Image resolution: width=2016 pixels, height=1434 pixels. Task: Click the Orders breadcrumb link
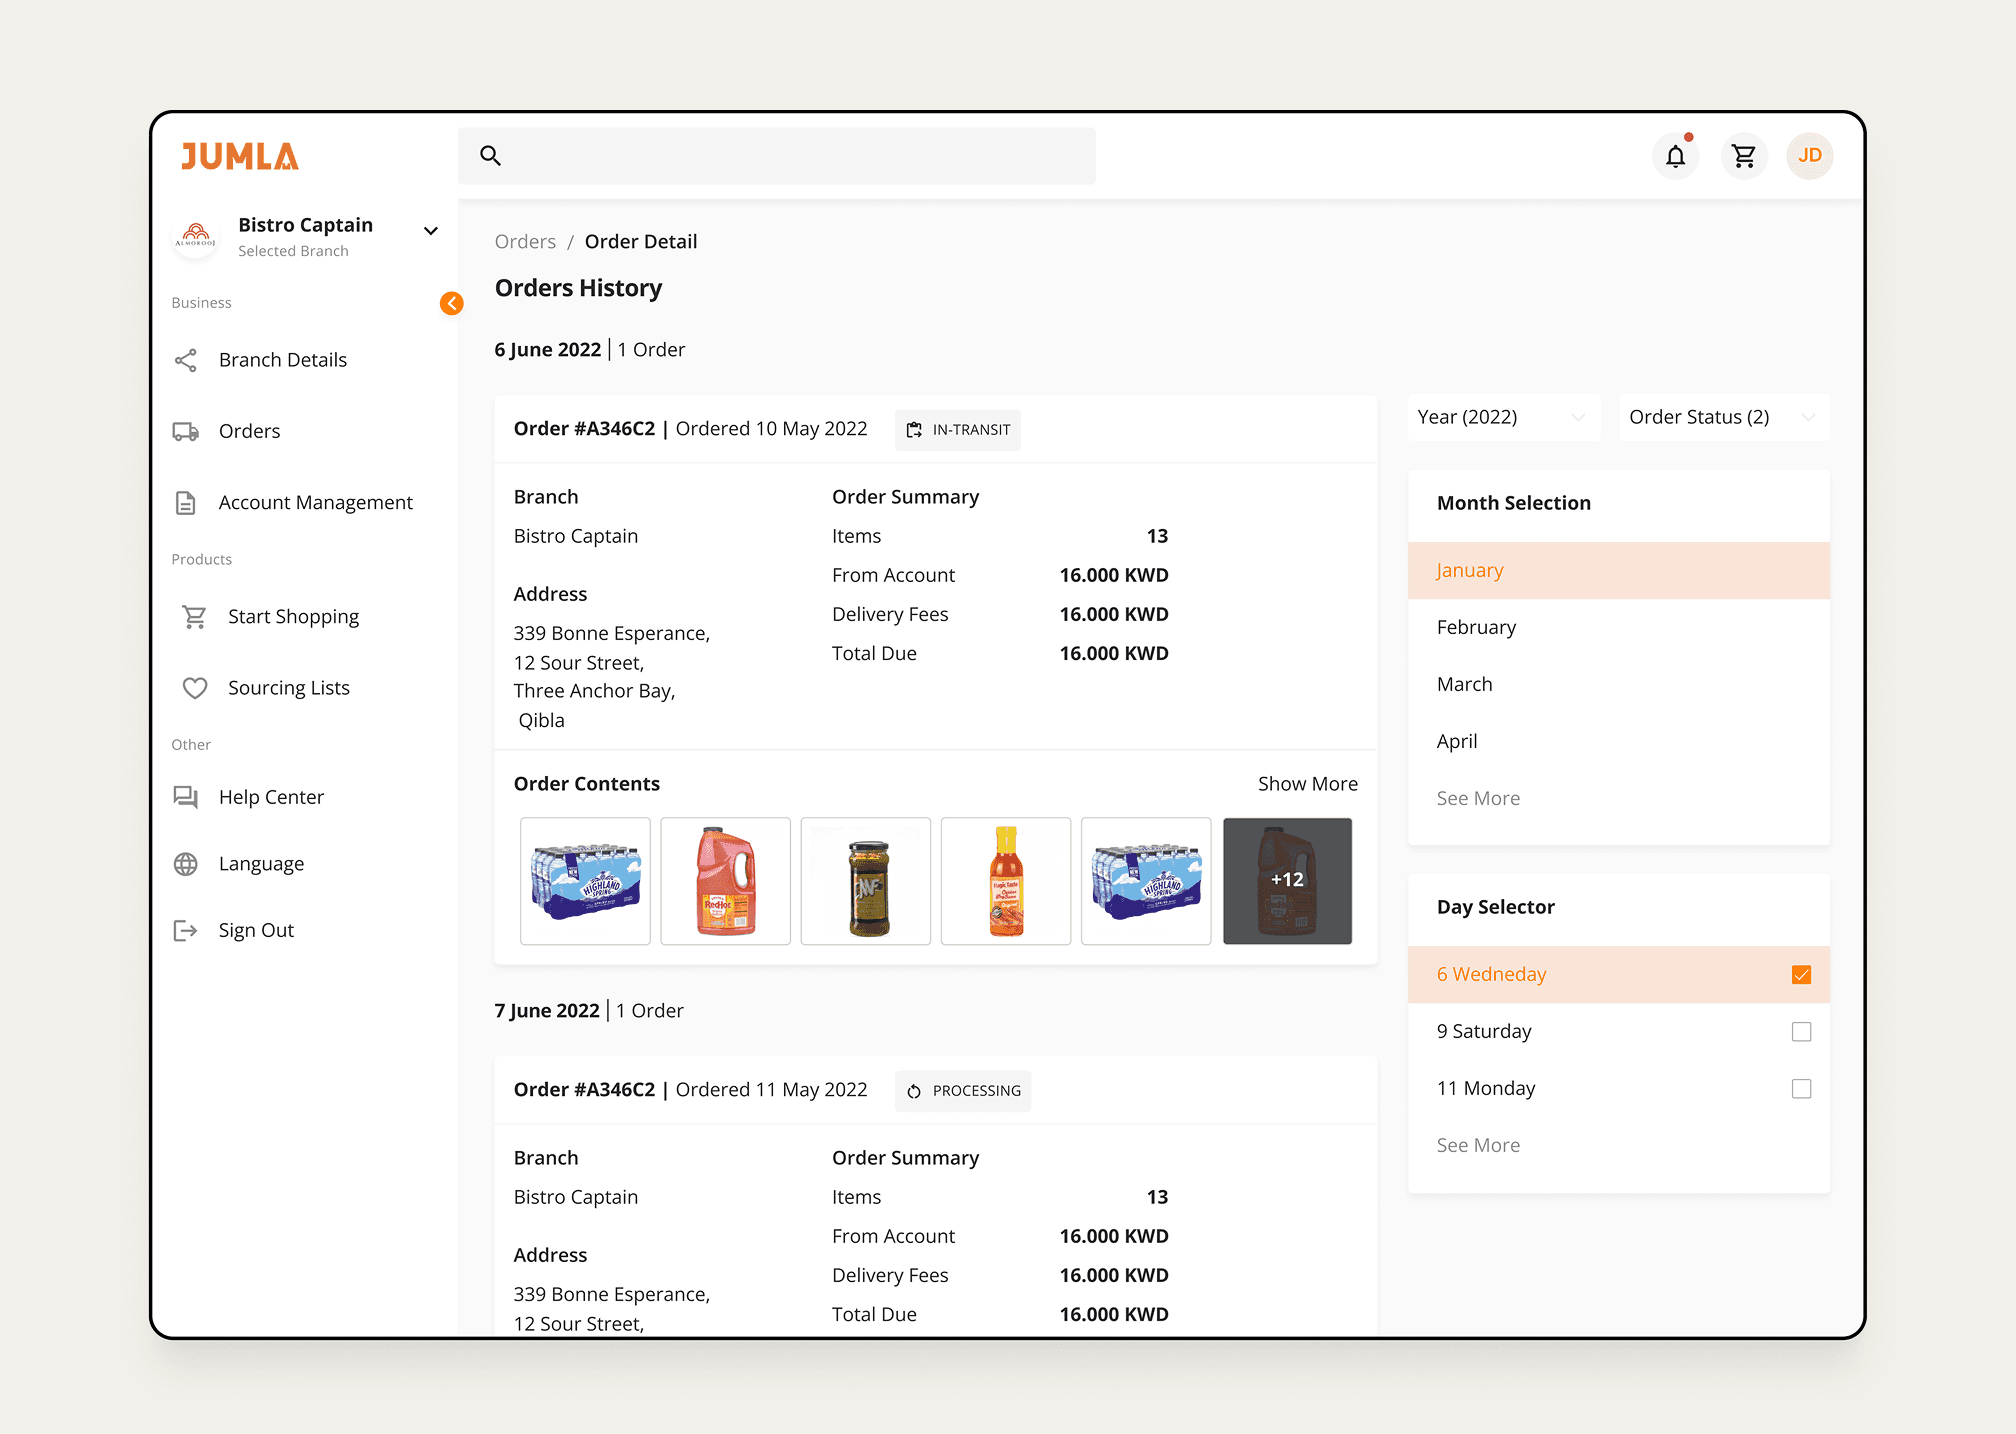coord(525,242)
